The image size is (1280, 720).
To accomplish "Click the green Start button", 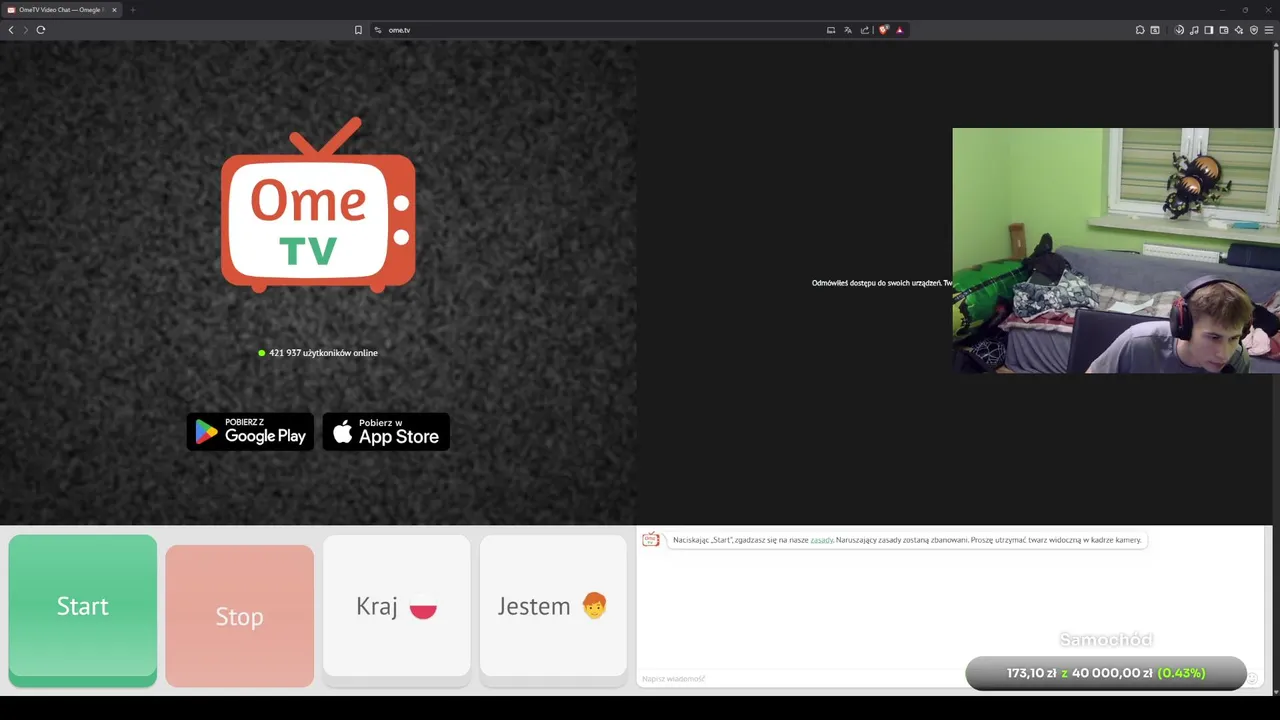I will pos(83,610).
